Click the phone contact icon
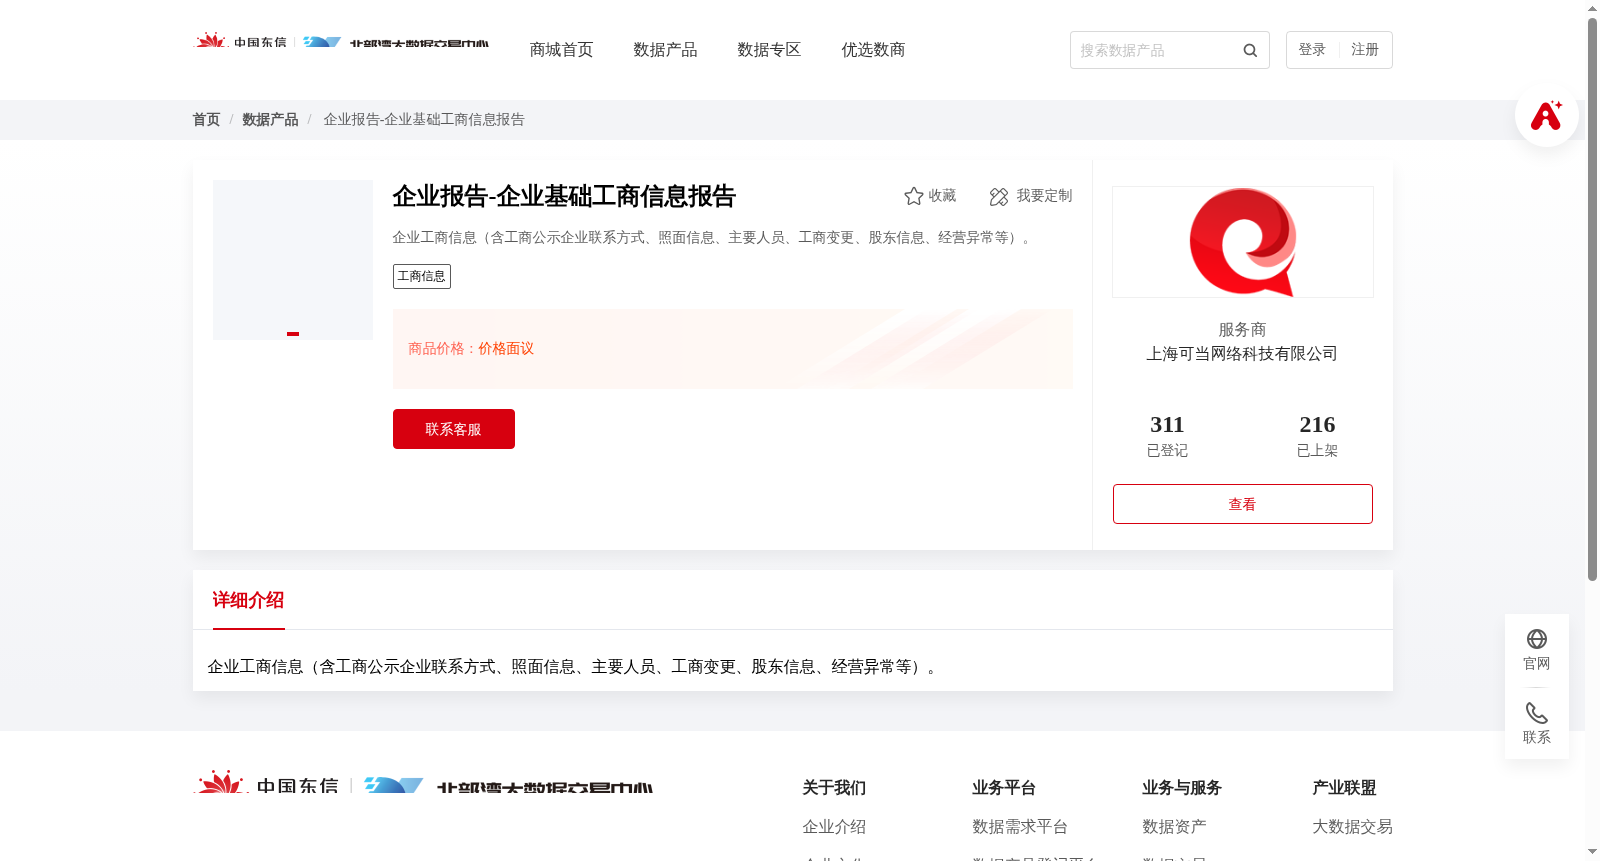Screen dimensions: 1600x861 (x=1537, y=713)
